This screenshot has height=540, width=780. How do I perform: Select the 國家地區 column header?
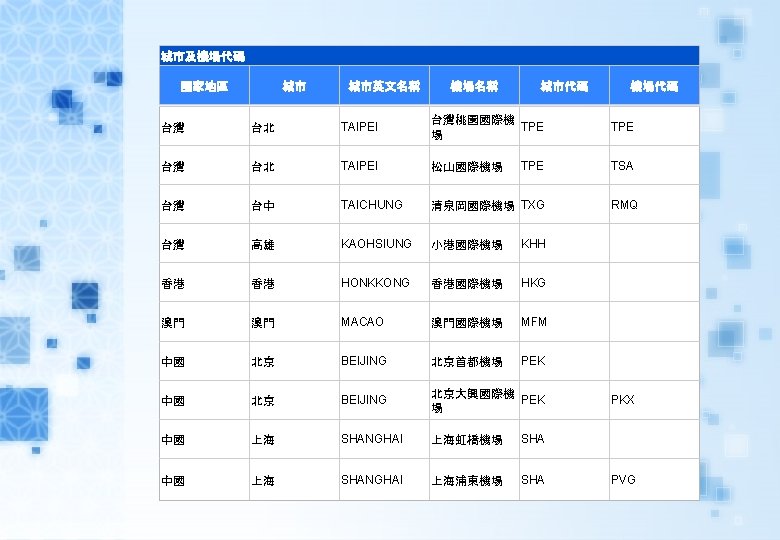204,87
